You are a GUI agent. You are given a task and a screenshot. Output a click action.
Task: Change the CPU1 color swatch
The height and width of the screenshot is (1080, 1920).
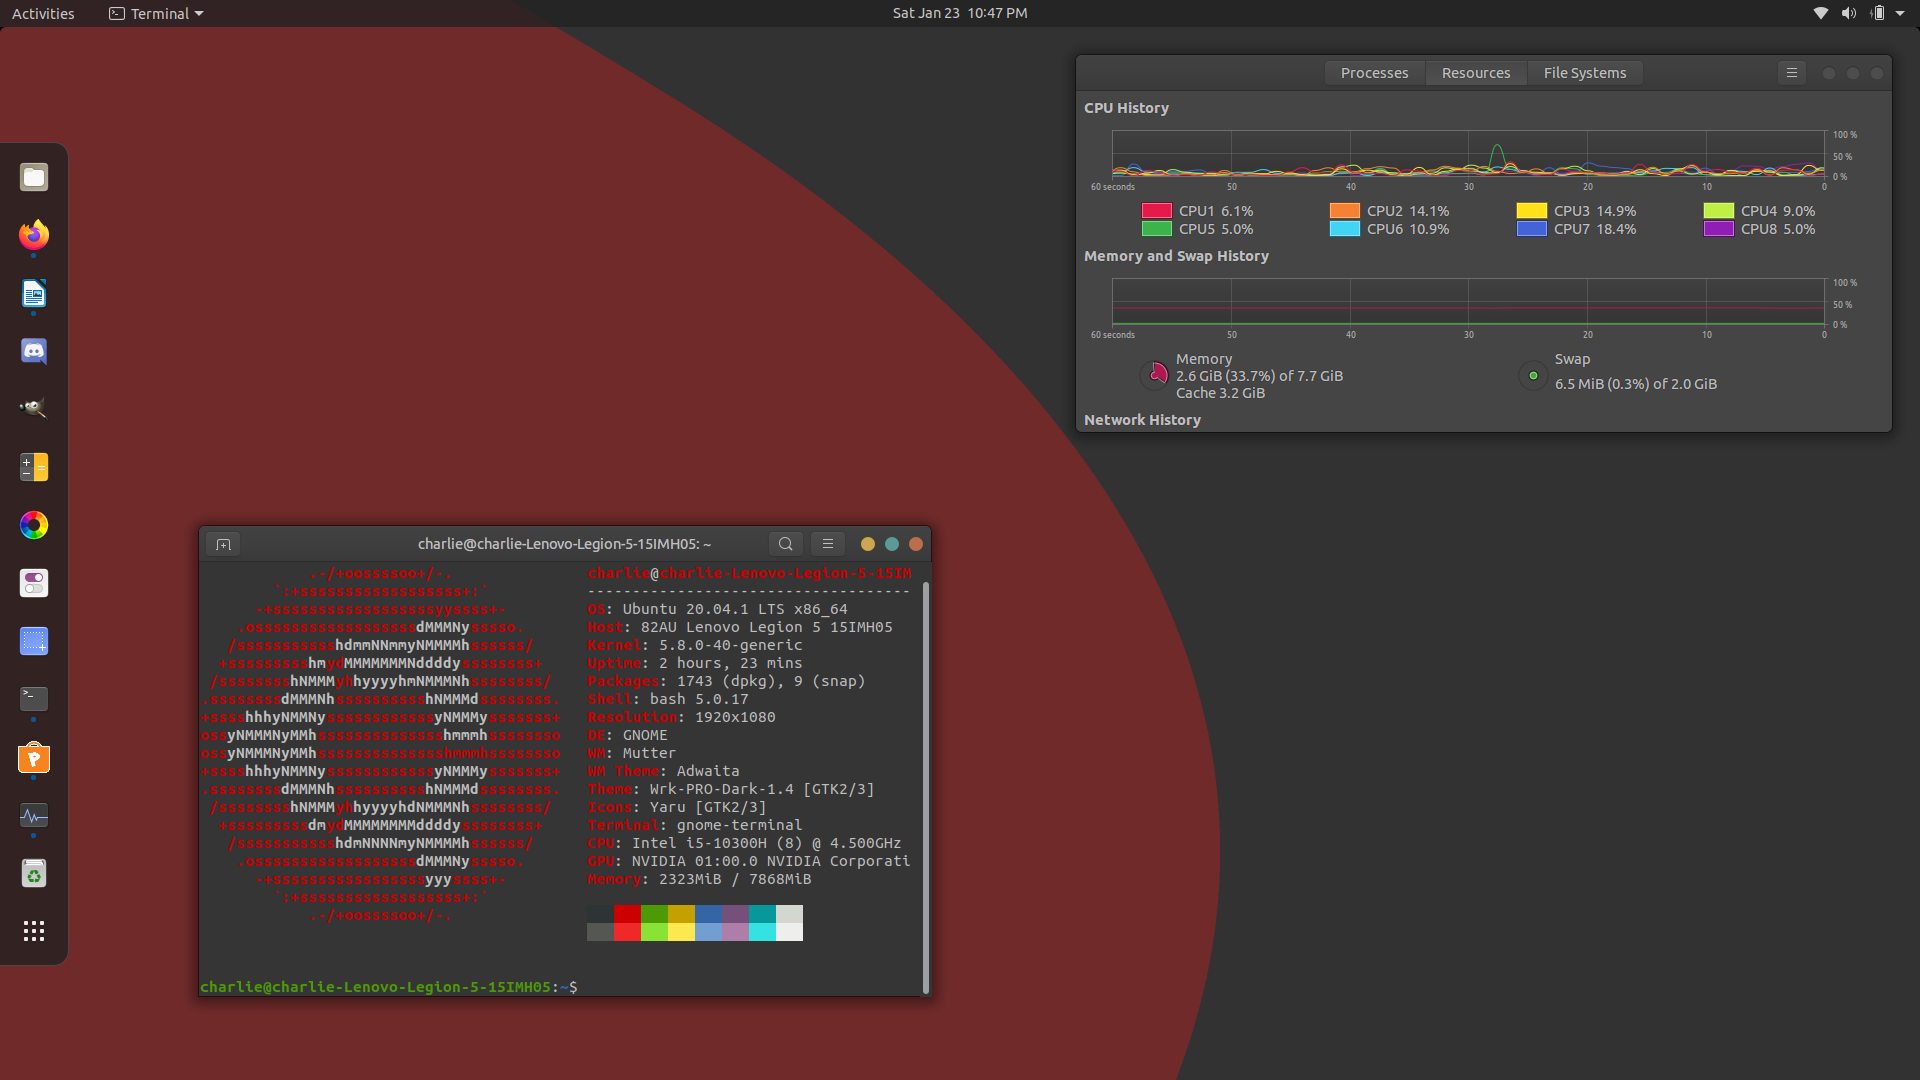(1156, 211)
